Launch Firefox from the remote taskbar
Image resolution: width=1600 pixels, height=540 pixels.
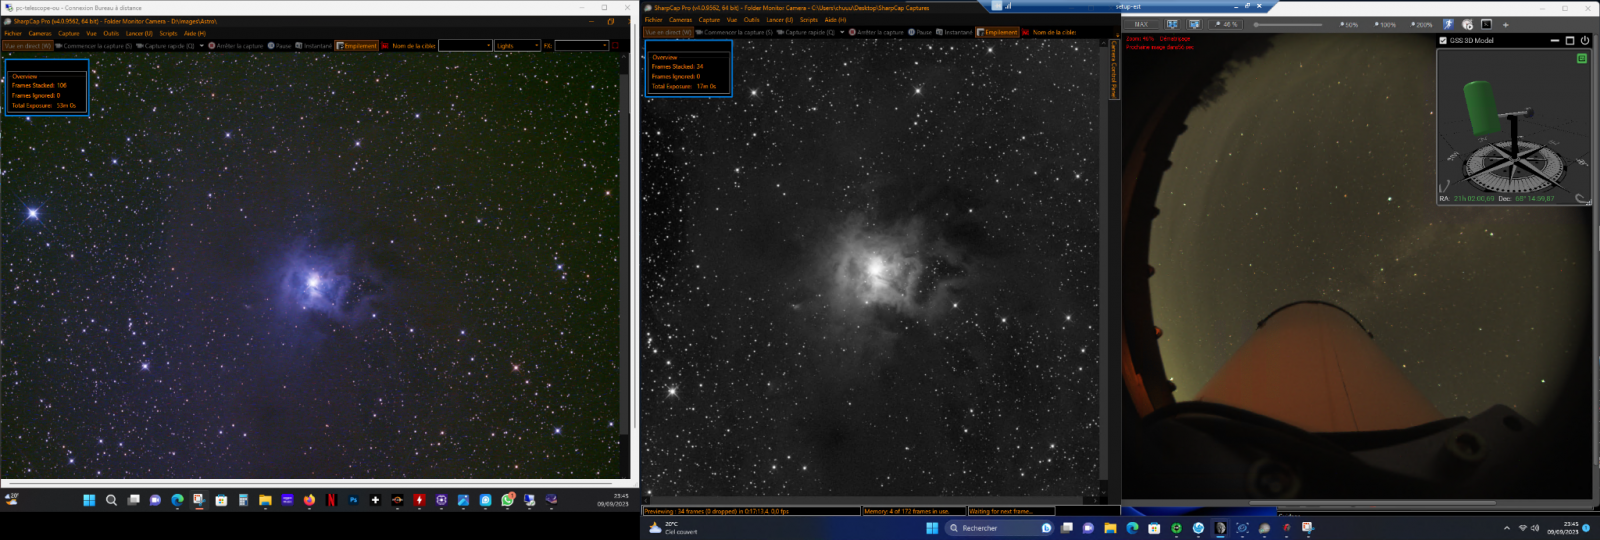[x=309, y=500]
